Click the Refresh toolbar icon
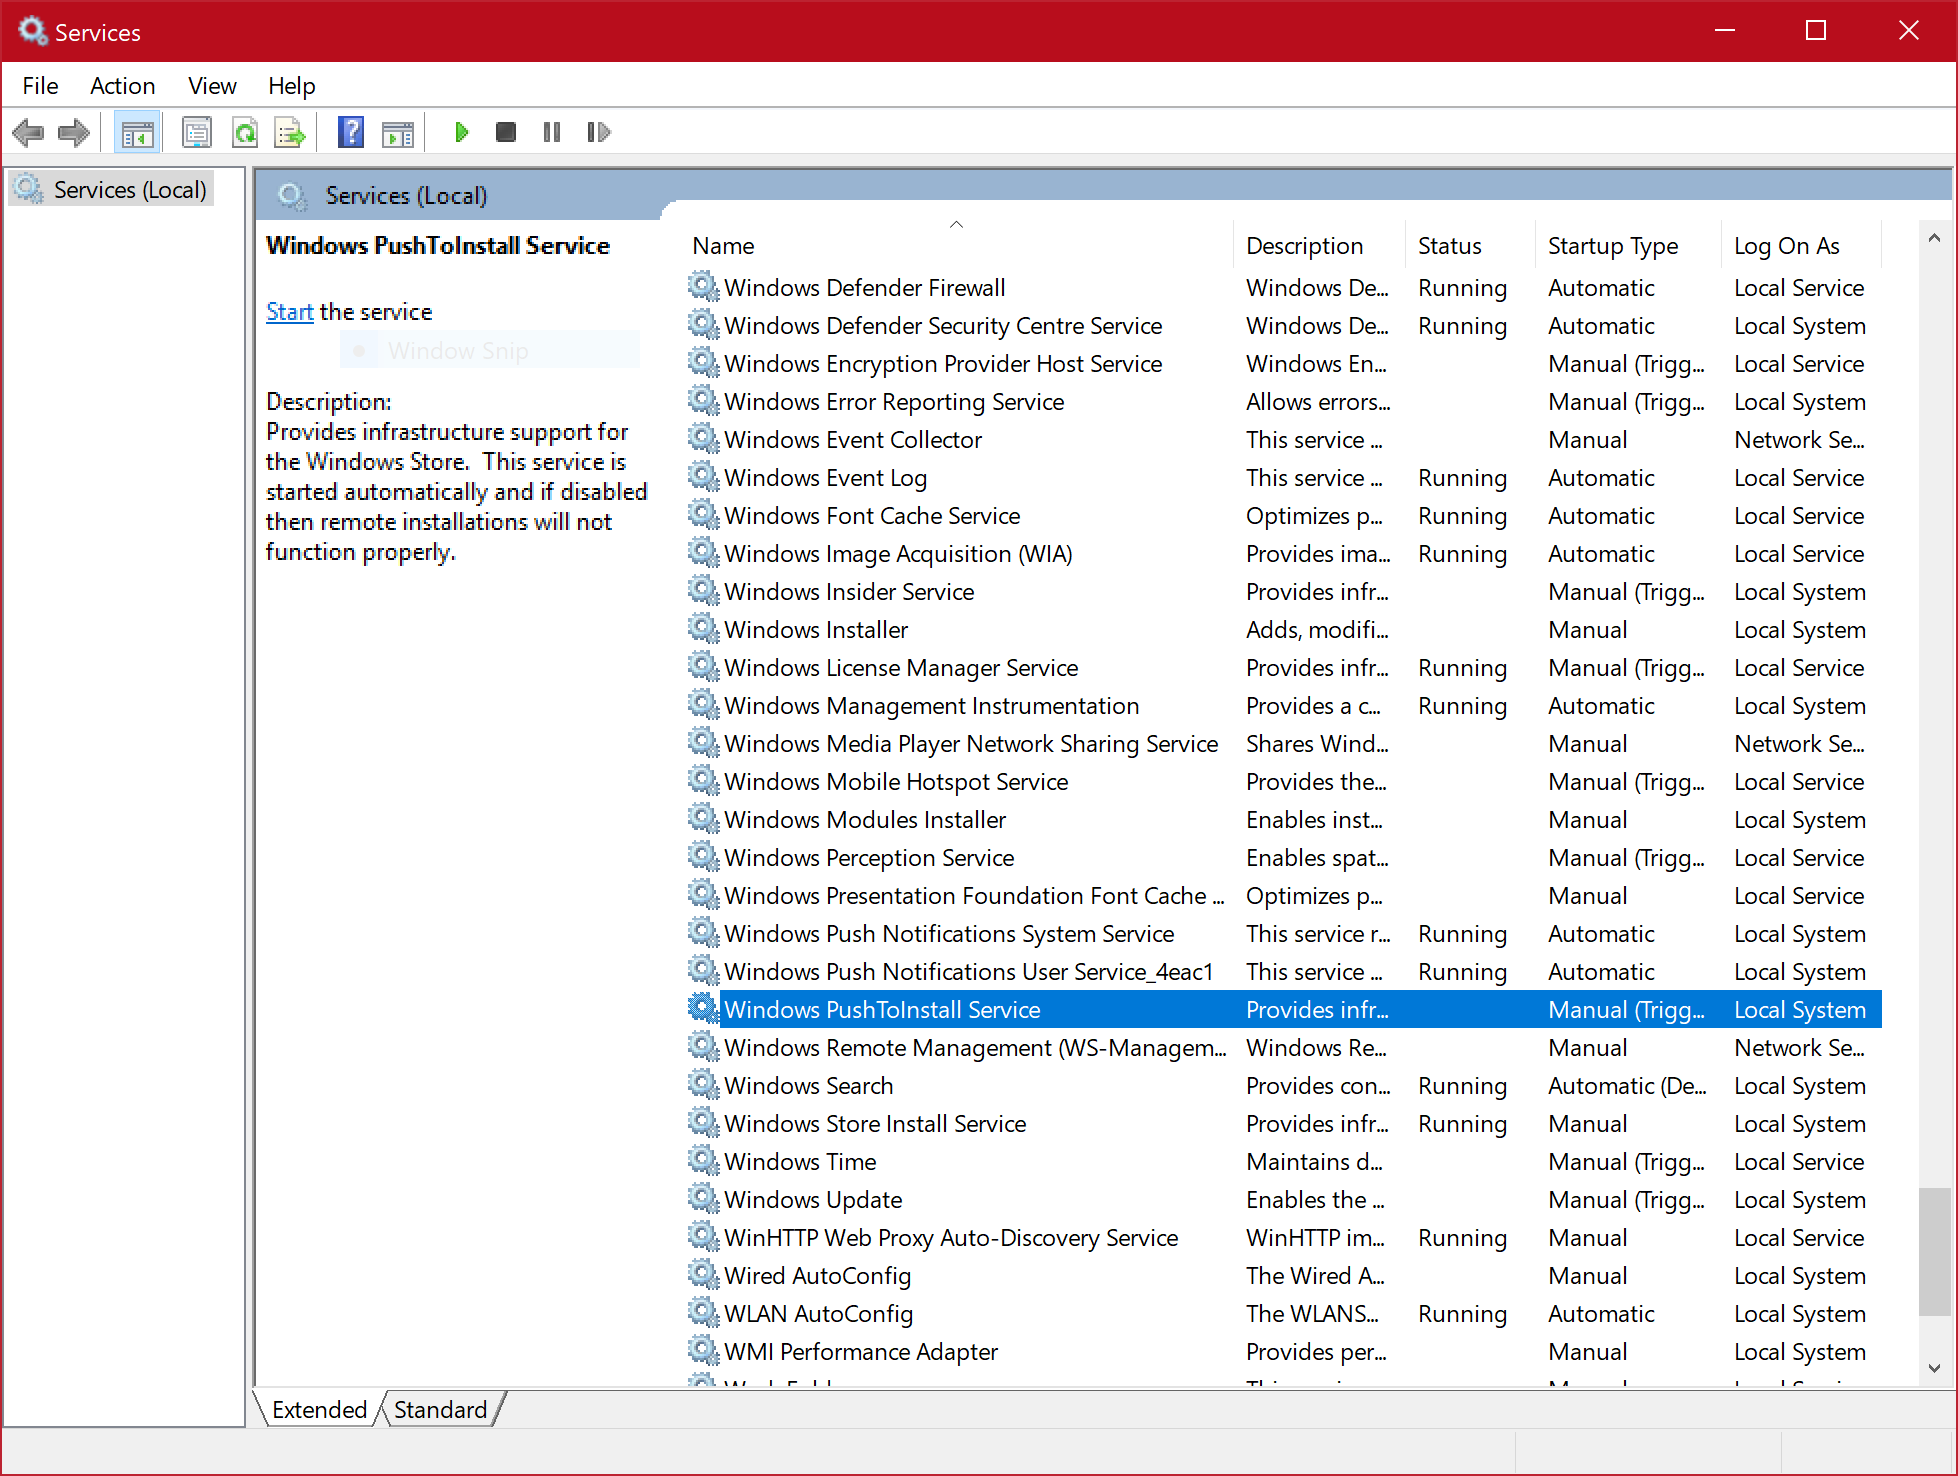1958x1476 pixels. (245, 132)
